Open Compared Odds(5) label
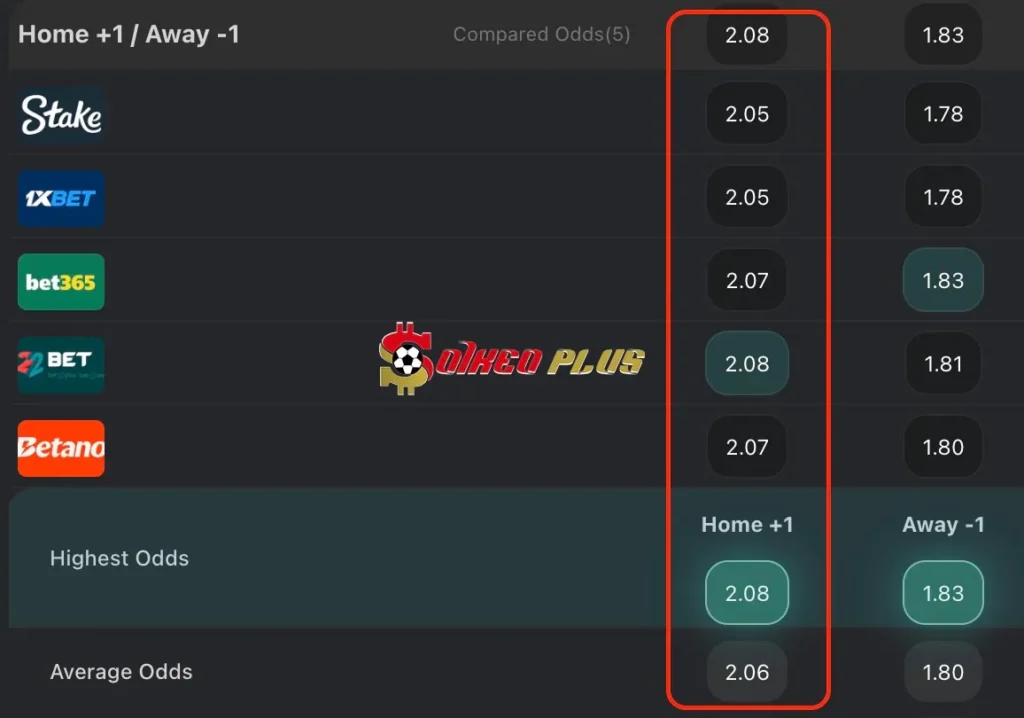Image resolution: width=1024 pixels, height=718 pixels. [x=541, y=34]
